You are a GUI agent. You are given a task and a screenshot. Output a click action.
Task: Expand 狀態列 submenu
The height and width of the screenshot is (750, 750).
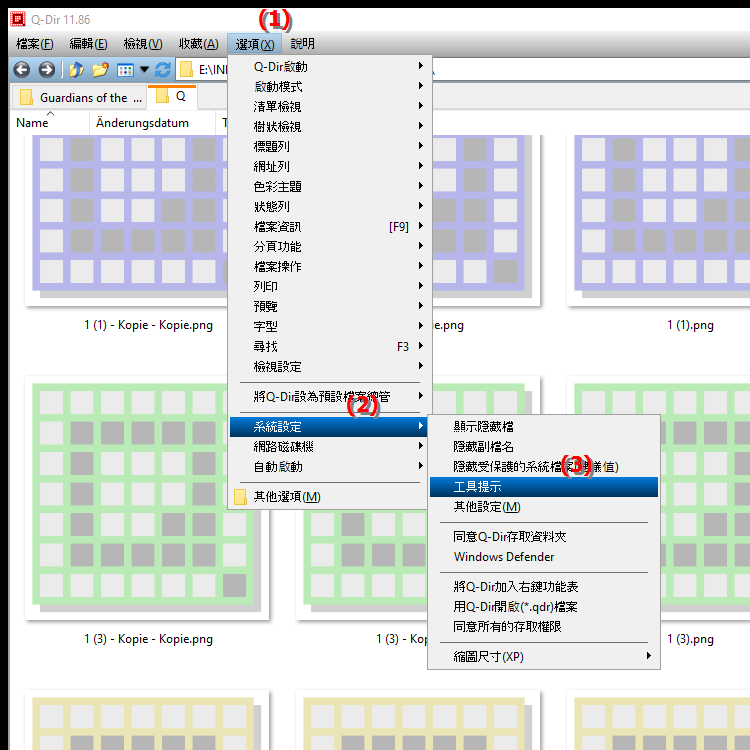(x=330, y=207)
